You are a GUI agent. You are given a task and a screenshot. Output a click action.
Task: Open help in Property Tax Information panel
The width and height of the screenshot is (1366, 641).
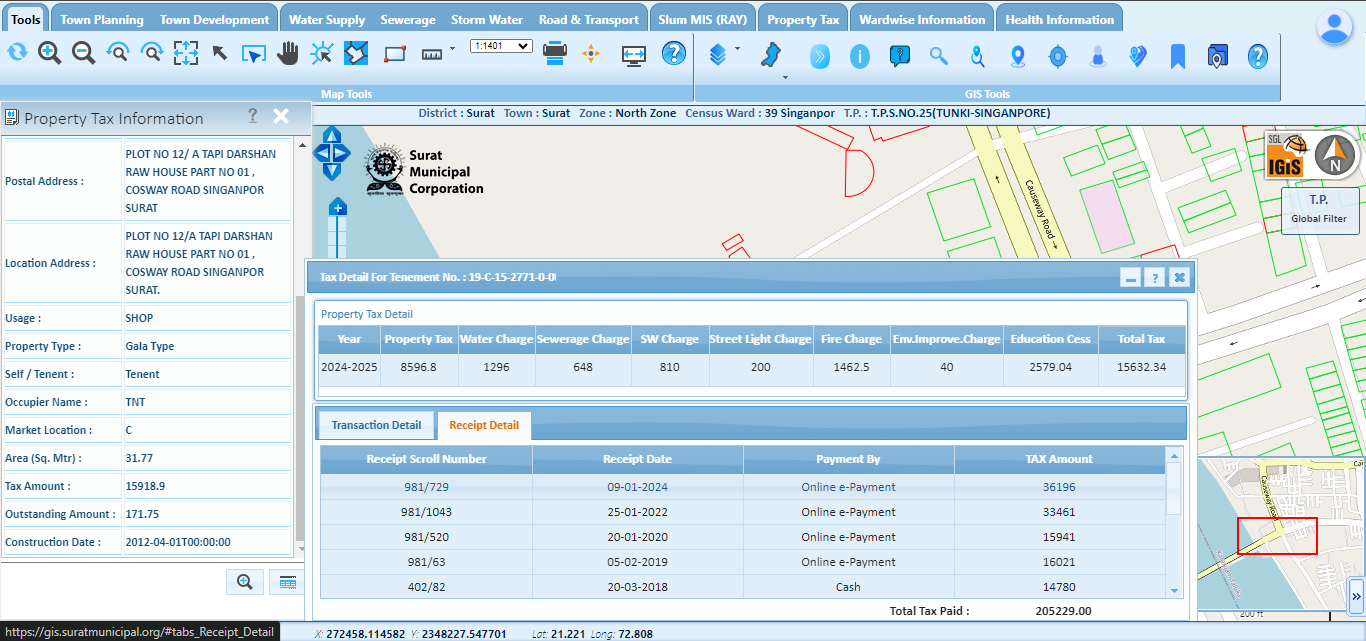253,116
